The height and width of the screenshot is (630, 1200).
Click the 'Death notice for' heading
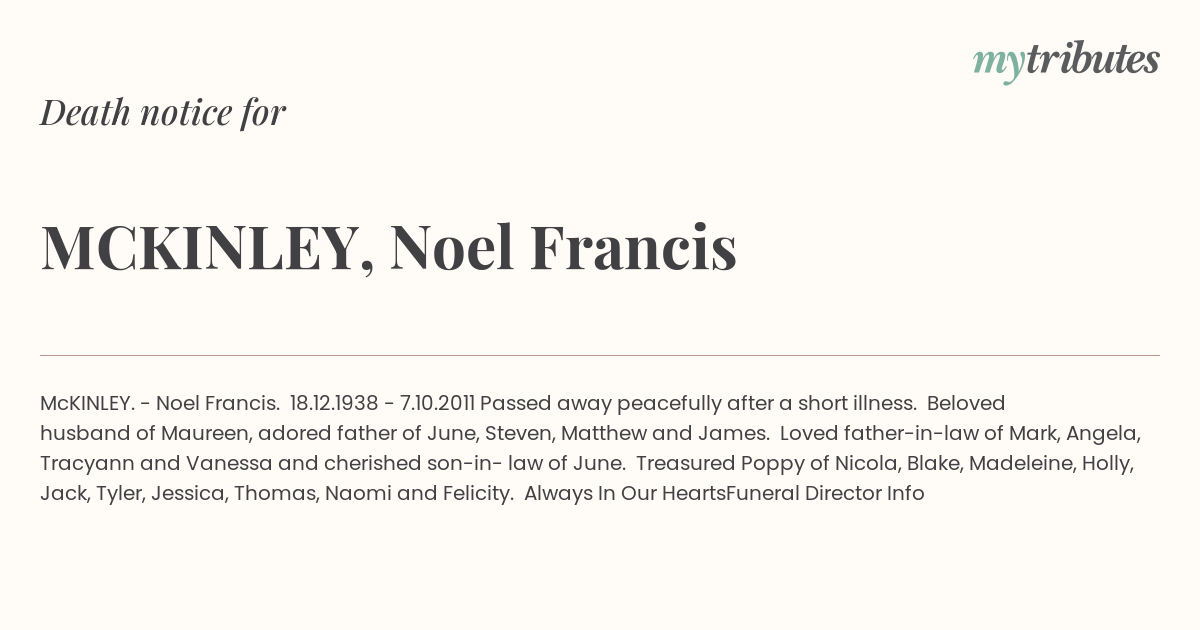163,113
